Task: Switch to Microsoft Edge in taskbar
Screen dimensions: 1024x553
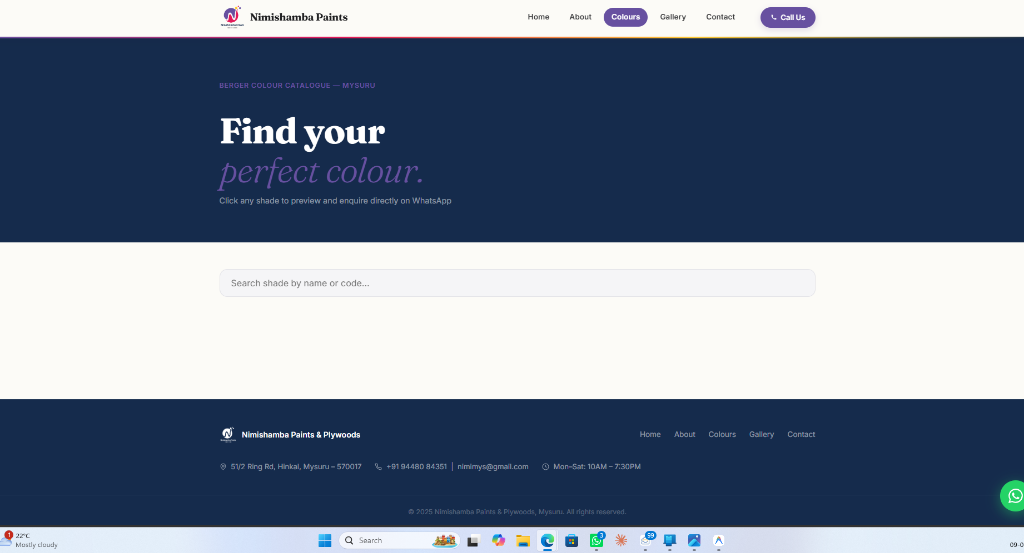Action: coord(547,541)
